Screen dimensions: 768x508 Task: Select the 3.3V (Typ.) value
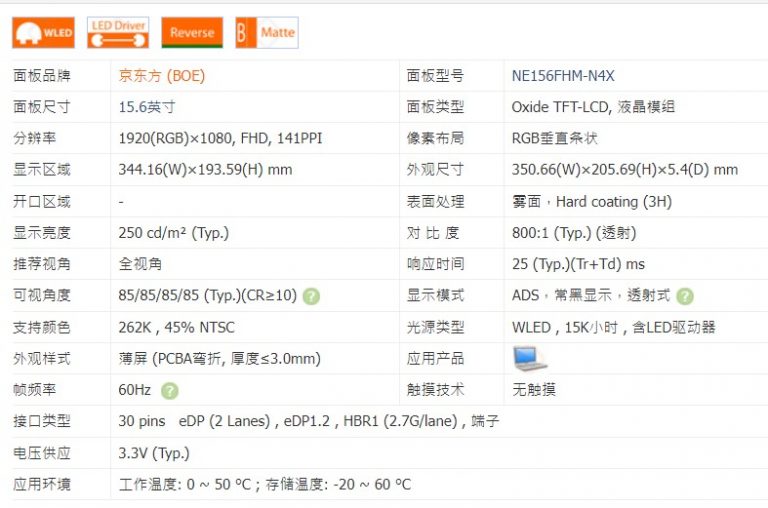[154, 453]
